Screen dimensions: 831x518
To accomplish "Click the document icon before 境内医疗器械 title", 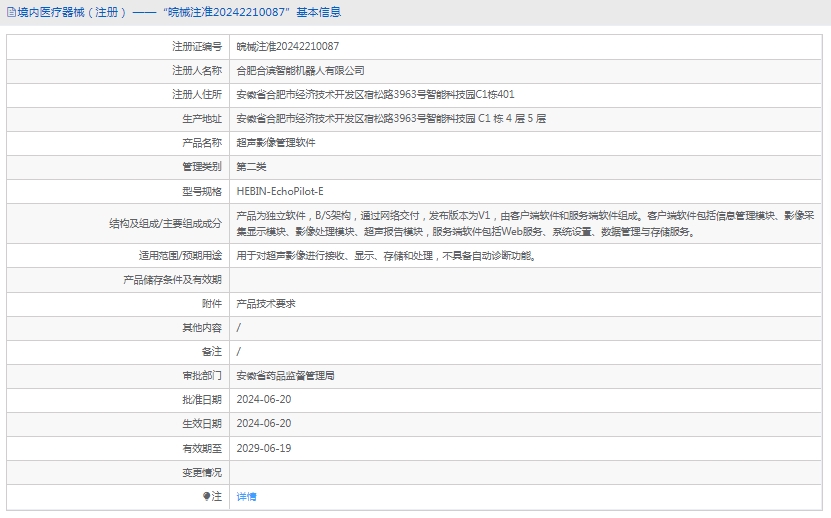I will tap(10, 13).
